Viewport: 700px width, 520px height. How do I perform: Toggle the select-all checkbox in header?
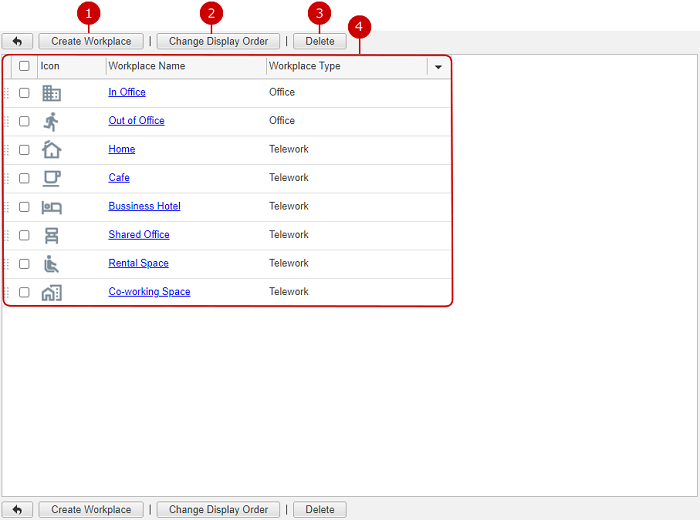click(x=24, y=66)
